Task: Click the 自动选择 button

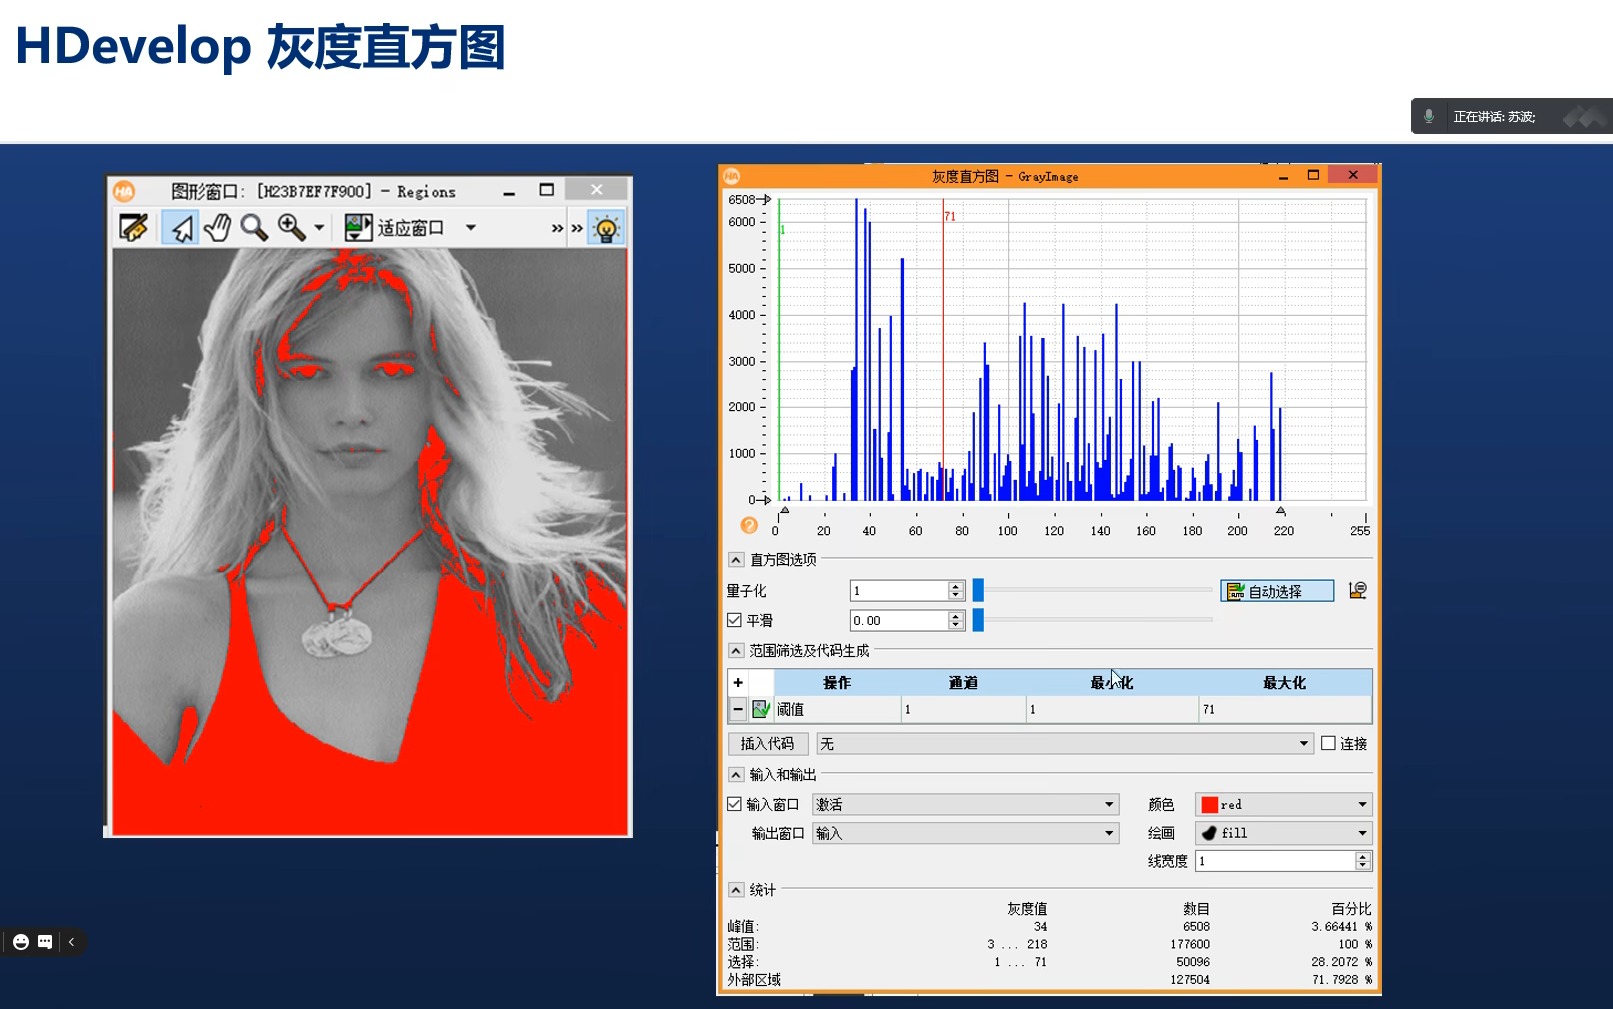Action: [x=1277, y=590]
